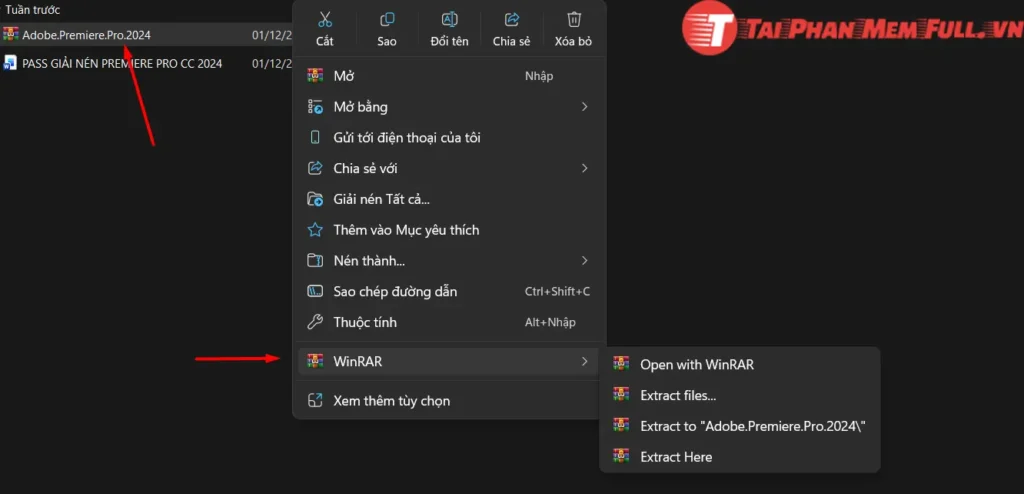
Task: Click the Open with WinRAR icon
Action: pyautogui.click(x=621, y=364)
